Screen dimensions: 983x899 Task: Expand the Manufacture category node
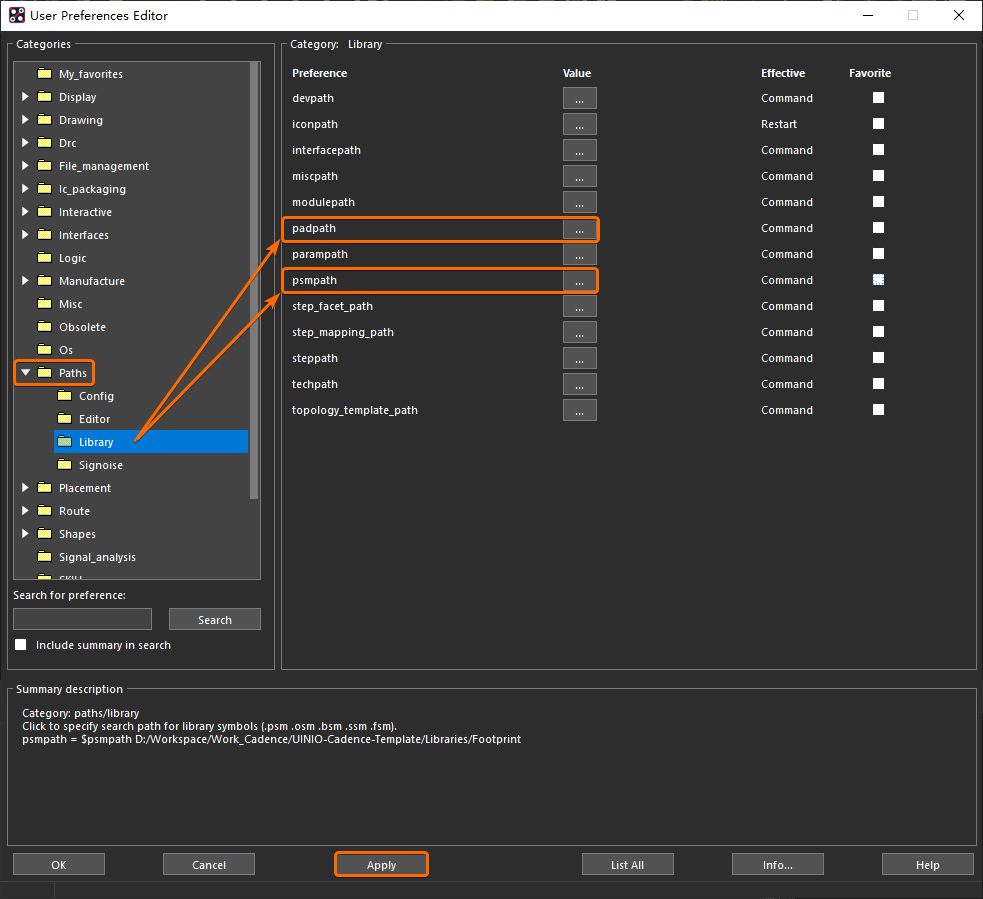[26, 281]
